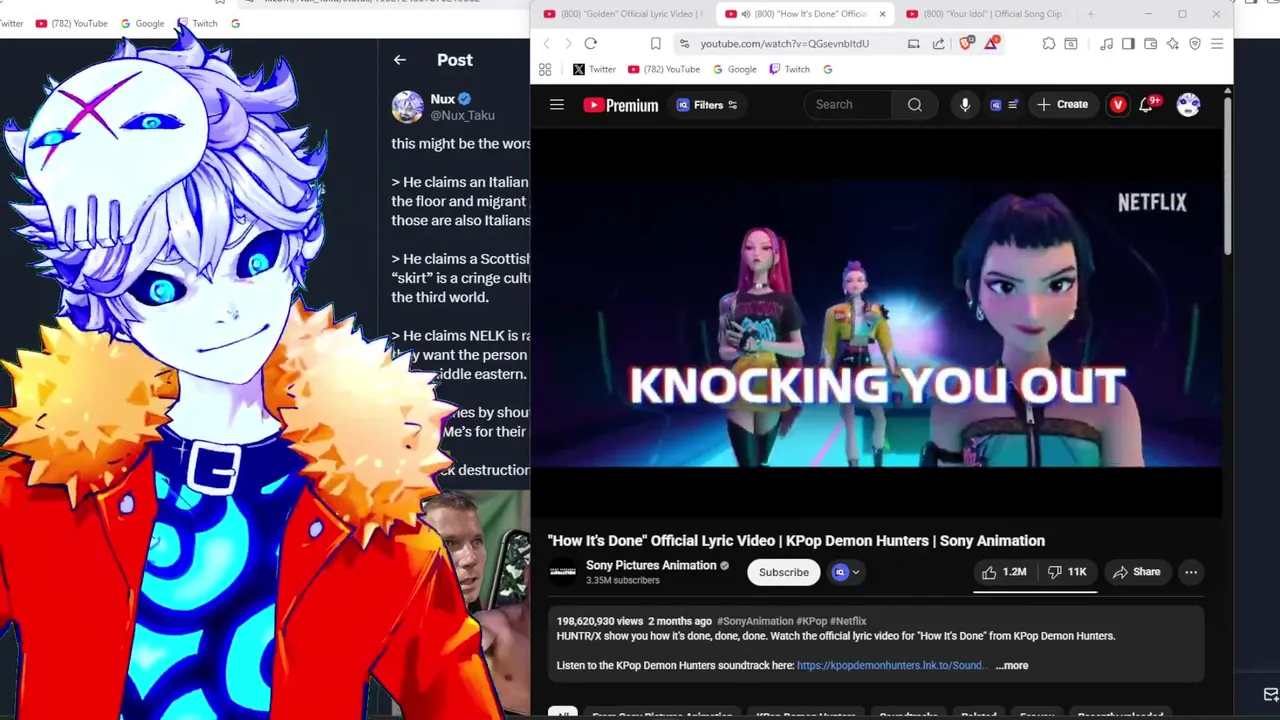Click the cast/install screen icon in address bar

(914, 44)
